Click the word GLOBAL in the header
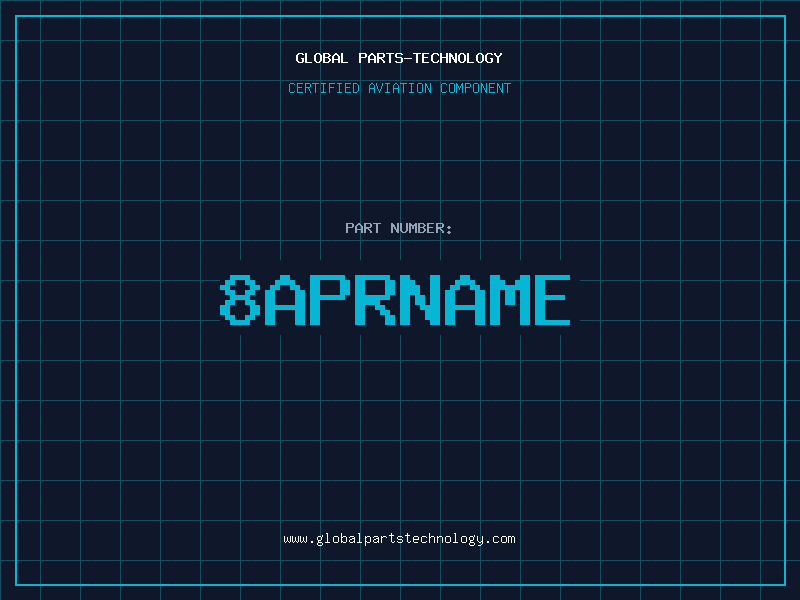This screenshot has height=600, width=800. click(322, 58)
